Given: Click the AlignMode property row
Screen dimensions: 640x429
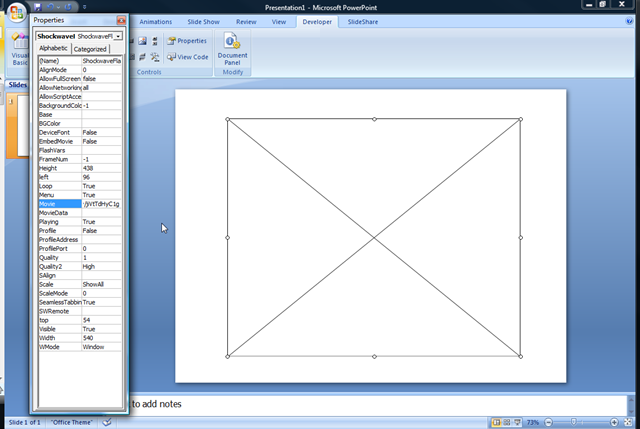Looking at the screenshot, I should point(80,70).
